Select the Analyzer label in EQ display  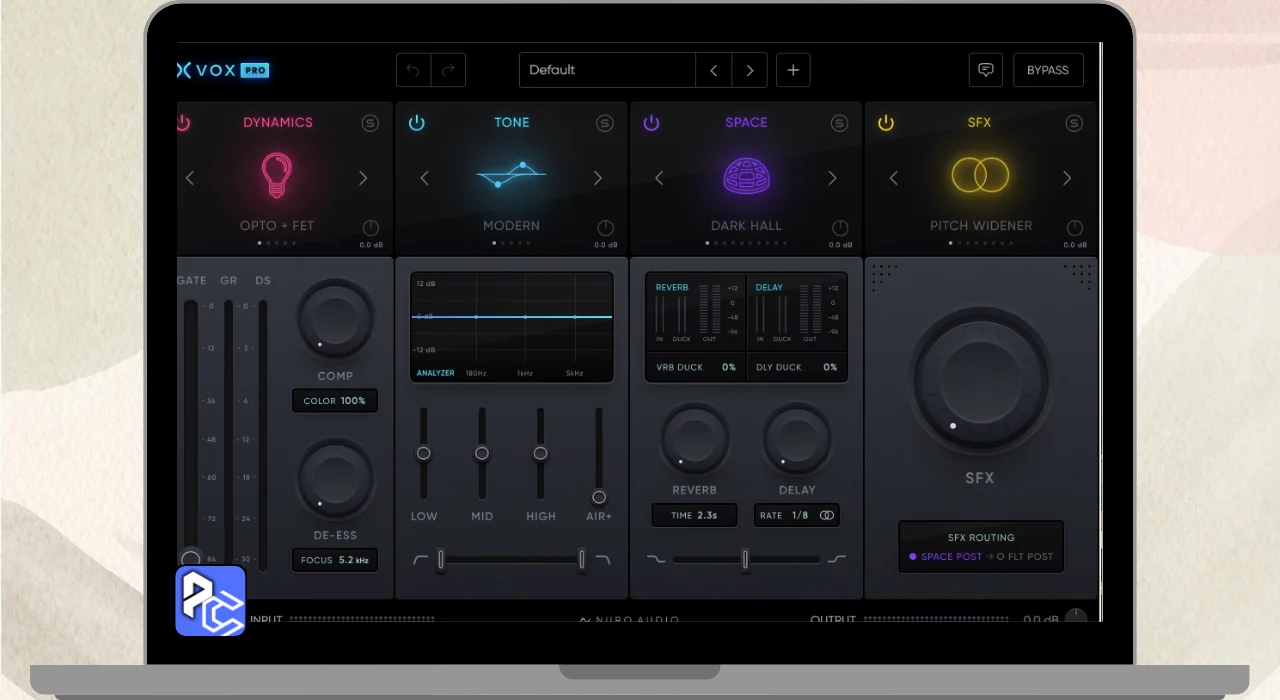pyautogui.click(x=435, y=373)
